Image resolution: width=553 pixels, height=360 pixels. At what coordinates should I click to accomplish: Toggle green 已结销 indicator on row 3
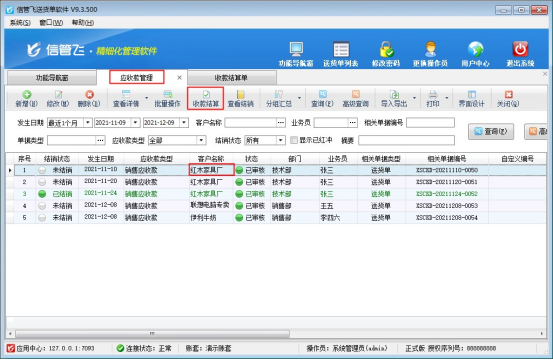pos(42,194)
